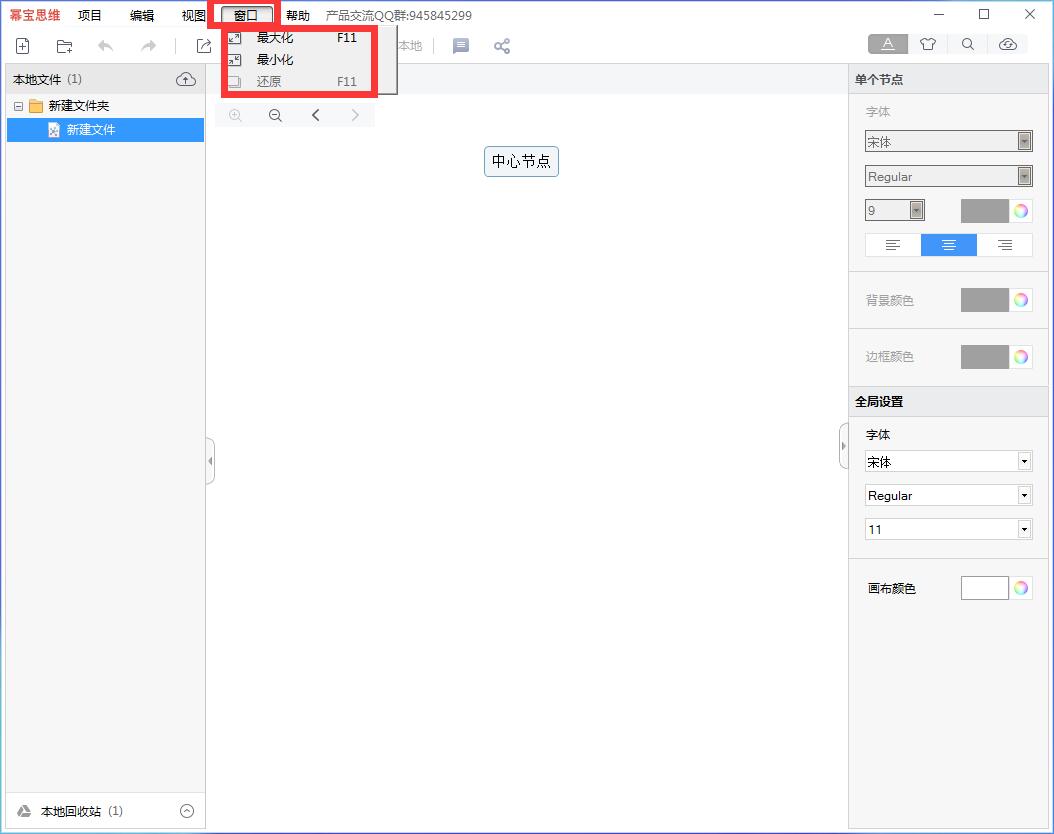Click the share icon in toolbar

click(502, 46)
